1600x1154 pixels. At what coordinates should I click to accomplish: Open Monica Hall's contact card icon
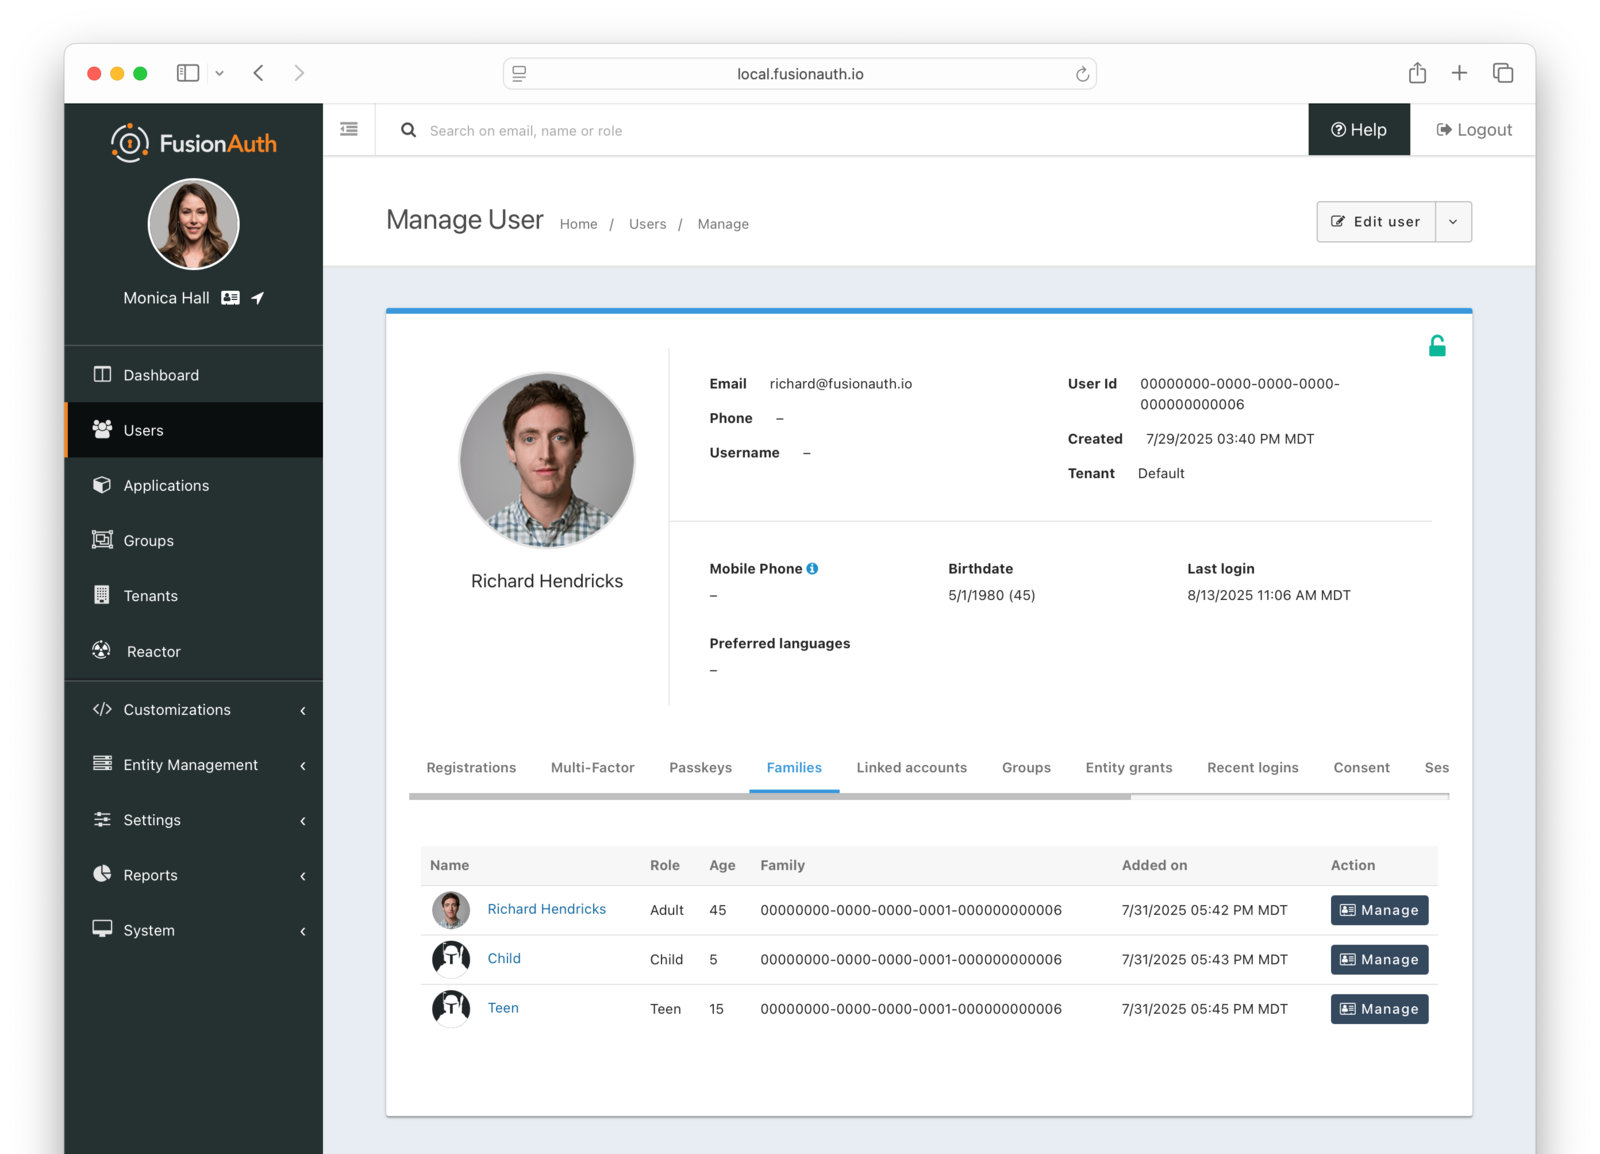tap(230, 297)
